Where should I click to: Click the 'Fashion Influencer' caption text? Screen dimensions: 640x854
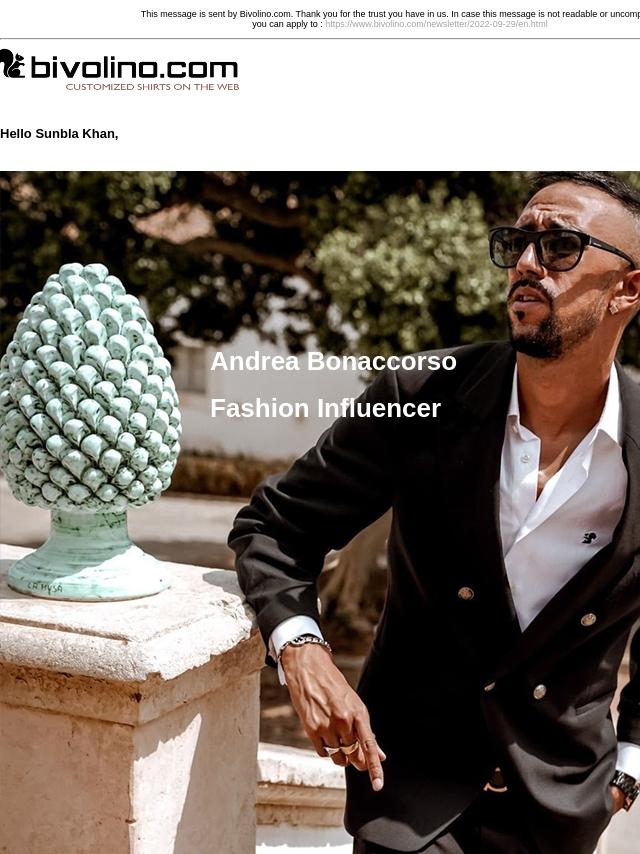coord(325,408)
